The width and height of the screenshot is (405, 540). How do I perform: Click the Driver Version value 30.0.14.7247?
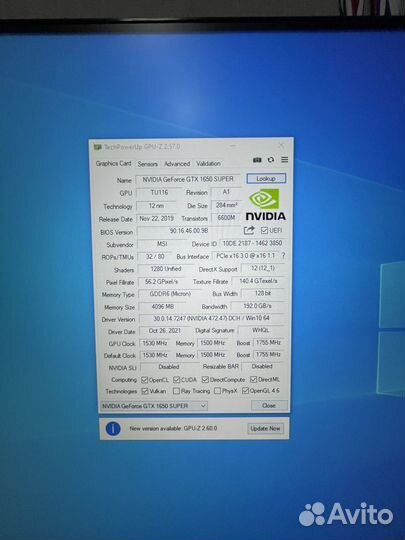(211, 319)
